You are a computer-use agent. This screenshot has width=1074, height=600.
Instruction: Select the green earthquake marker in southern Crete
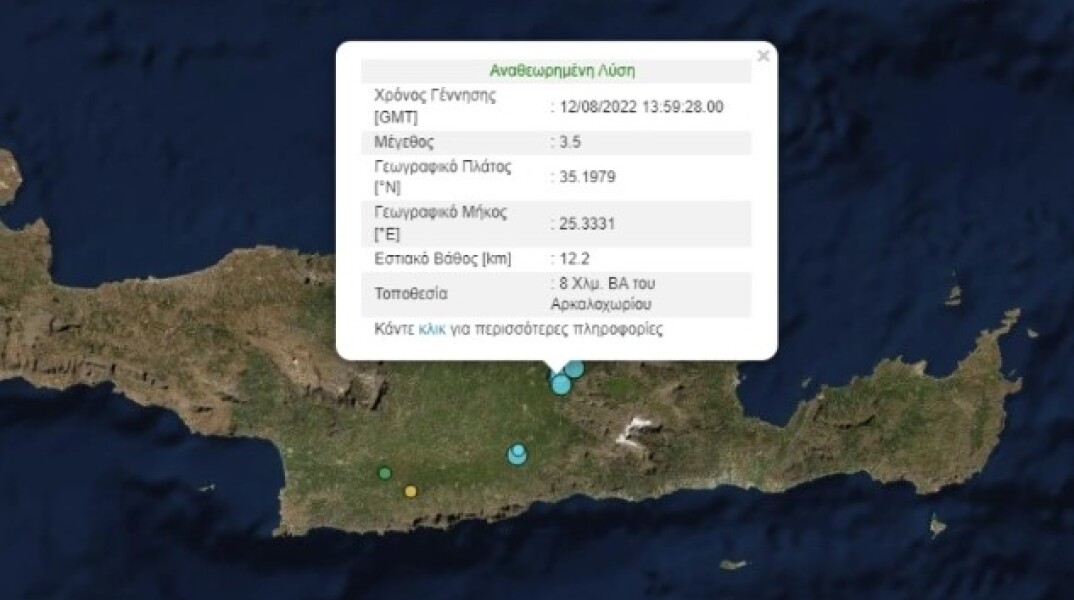(383, 471)
